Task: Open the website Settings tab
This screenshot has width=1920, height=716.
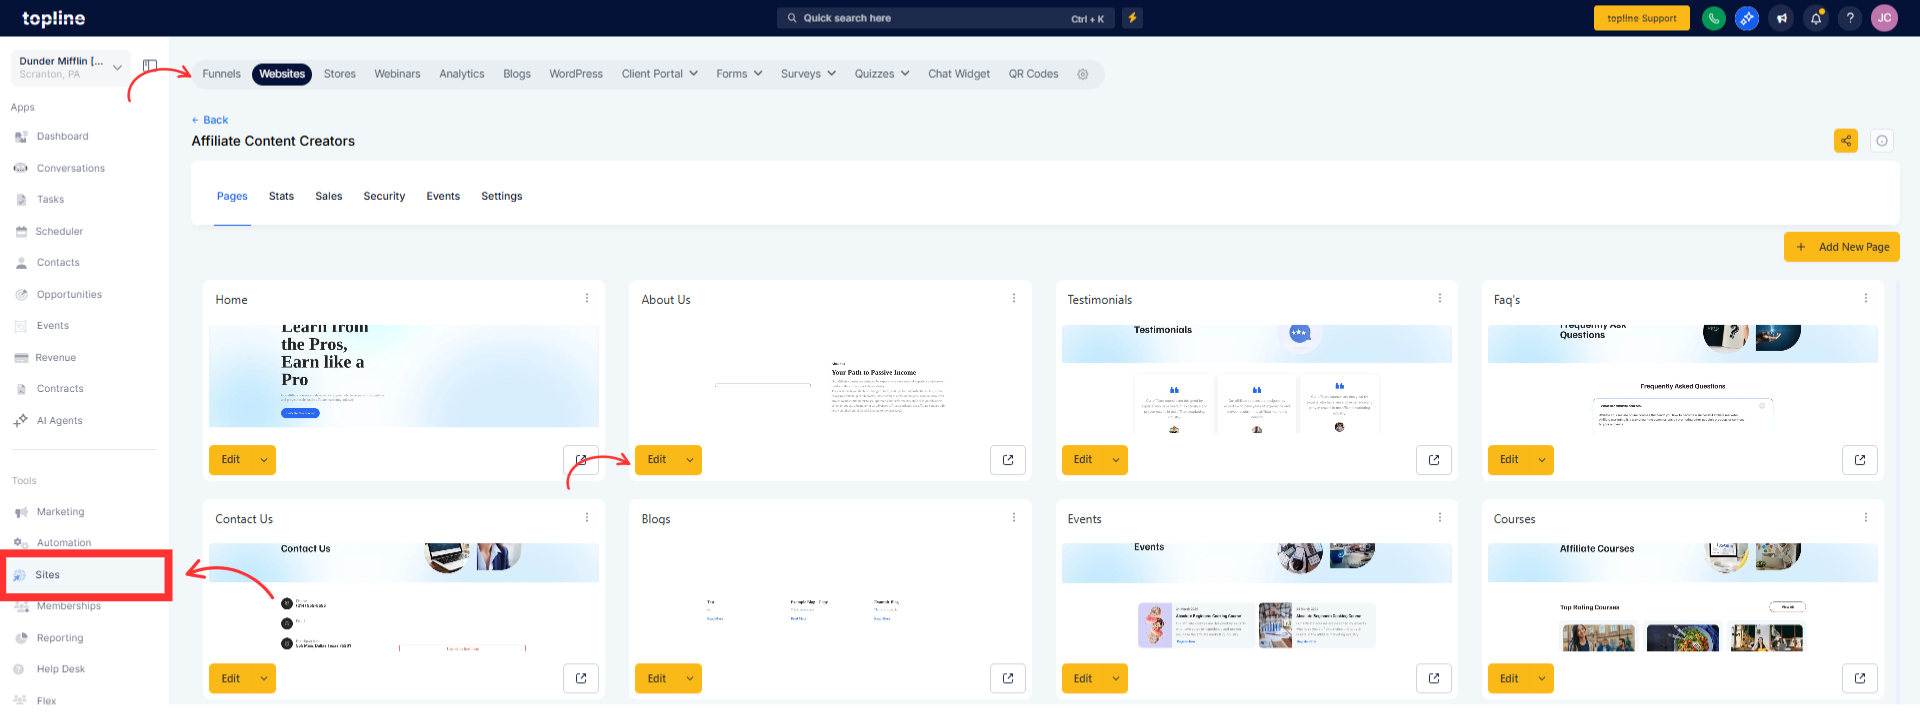Action: pos(502,196)
